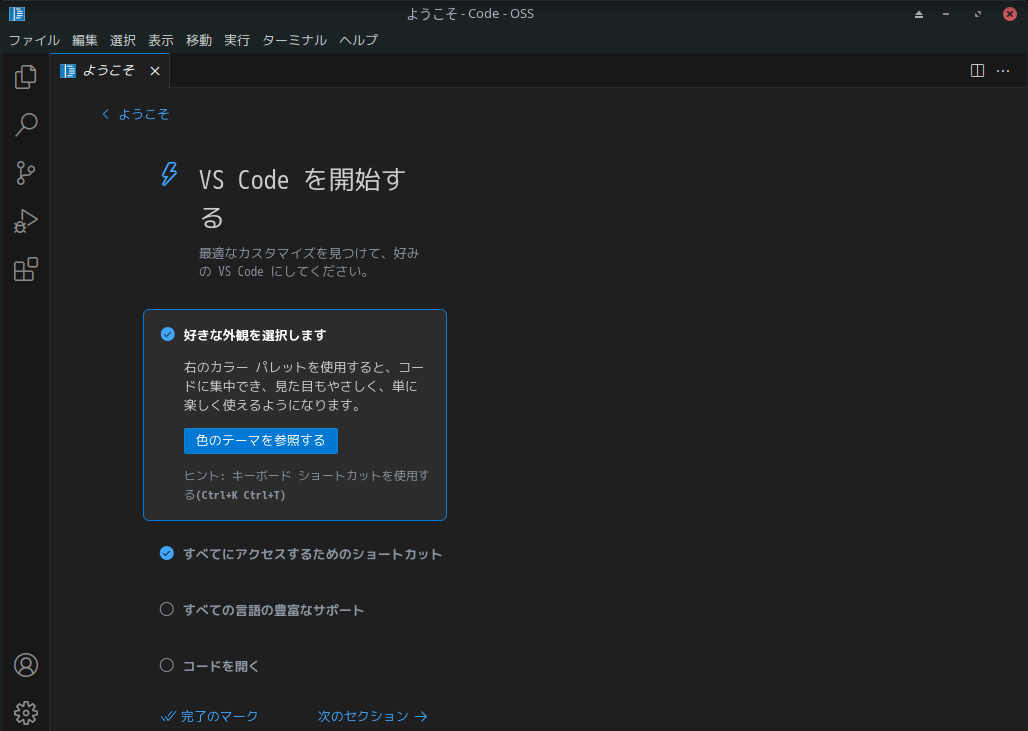The image size is (1028, 731).
Task: Open the ヘルプ menu
Action: [358, 40]
